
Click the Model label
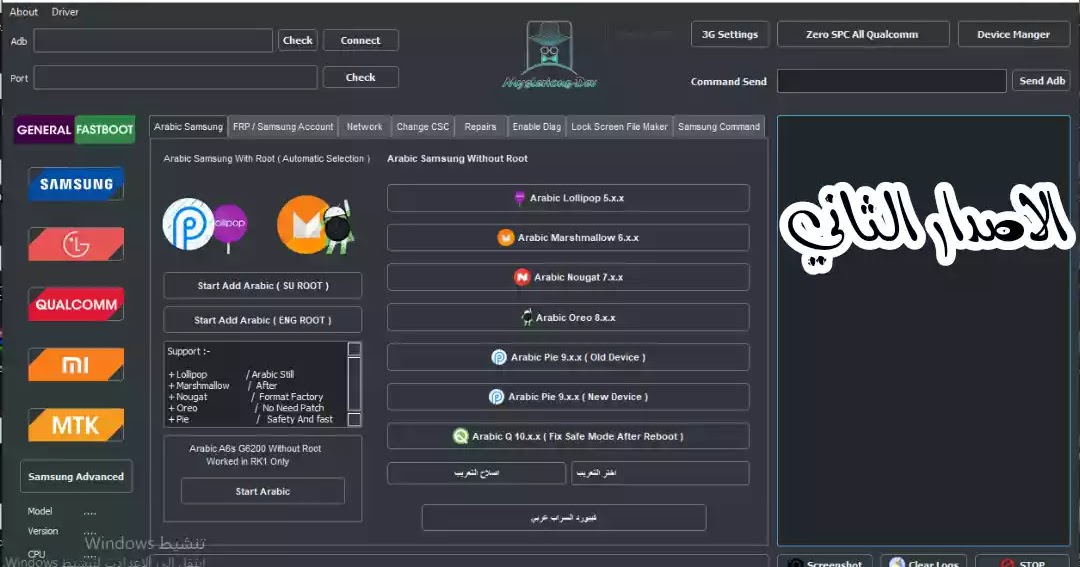[40, 511]
